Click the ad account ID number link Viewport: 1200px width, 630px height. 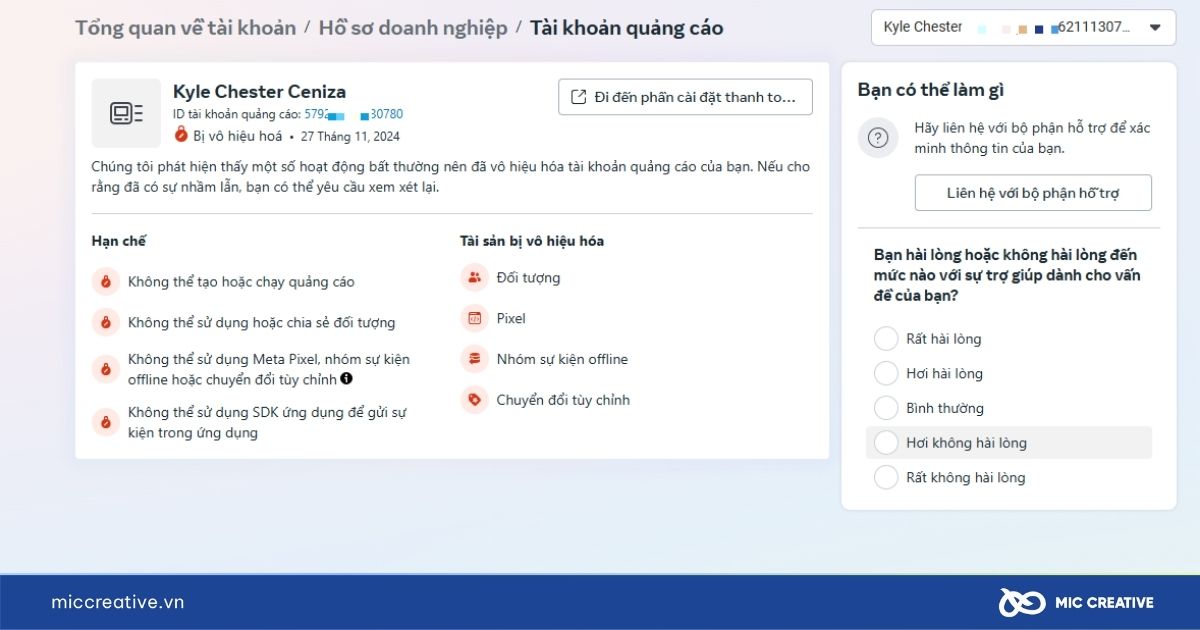(x=353, y=114)
